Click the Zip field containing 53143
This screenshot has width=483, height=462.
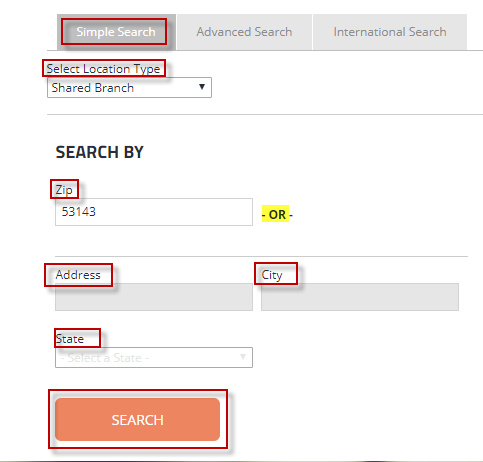[154, 212]
